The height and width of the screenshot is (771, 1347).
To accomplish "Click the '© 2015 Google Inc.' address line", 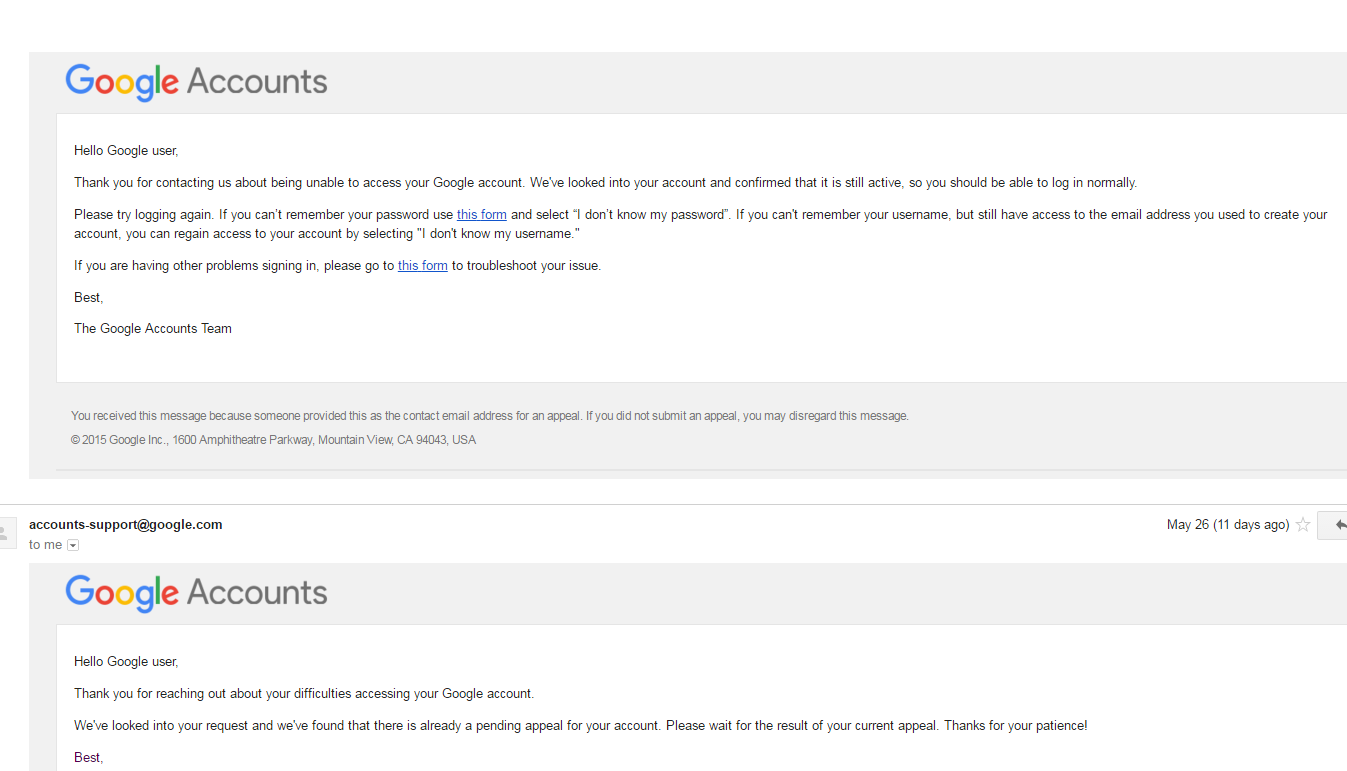I will coord(274,440).
